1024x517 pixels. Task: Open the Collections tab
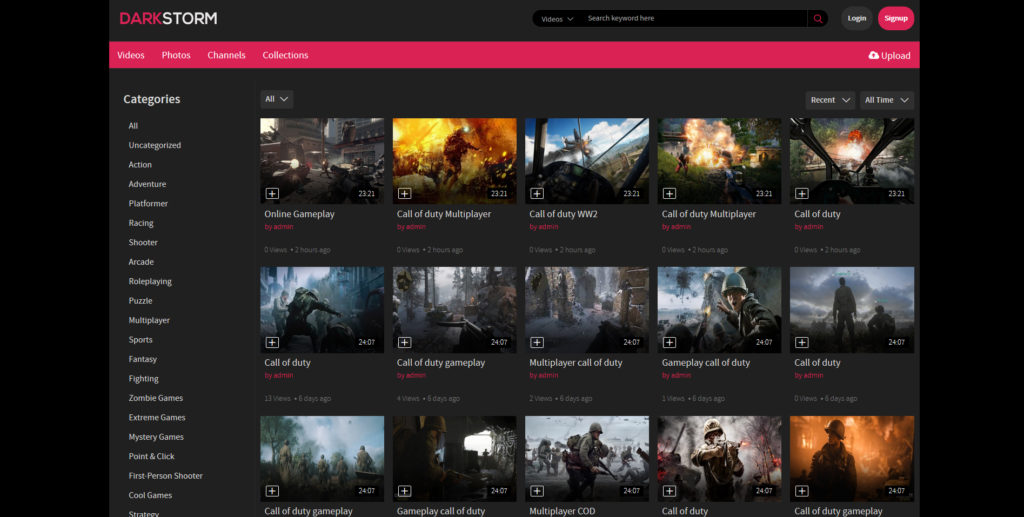(x=285, y=55)
